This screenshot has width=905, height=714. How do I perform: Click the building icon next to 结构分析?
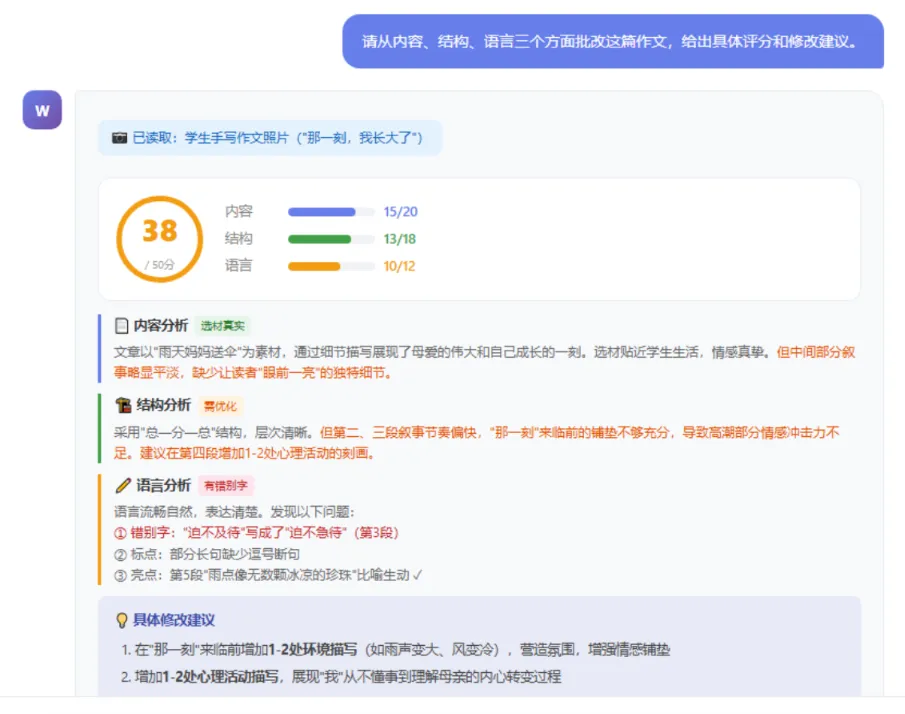tap(123, 405)
